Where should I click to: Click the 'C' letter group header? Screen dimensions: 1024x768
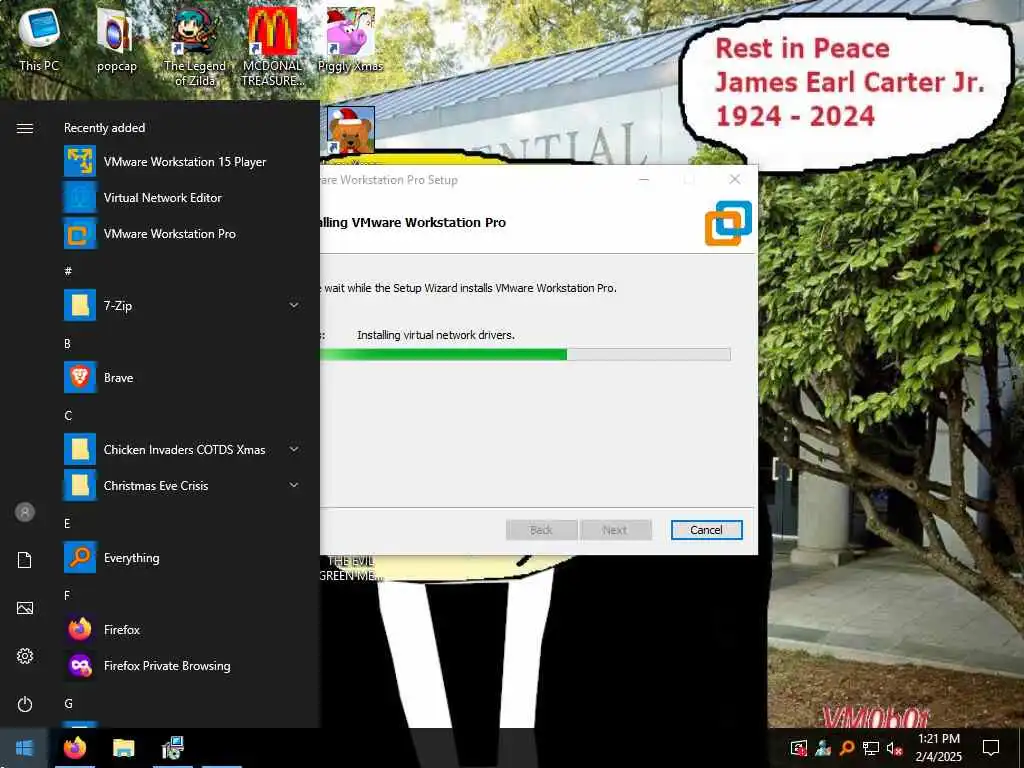(68, 415)
